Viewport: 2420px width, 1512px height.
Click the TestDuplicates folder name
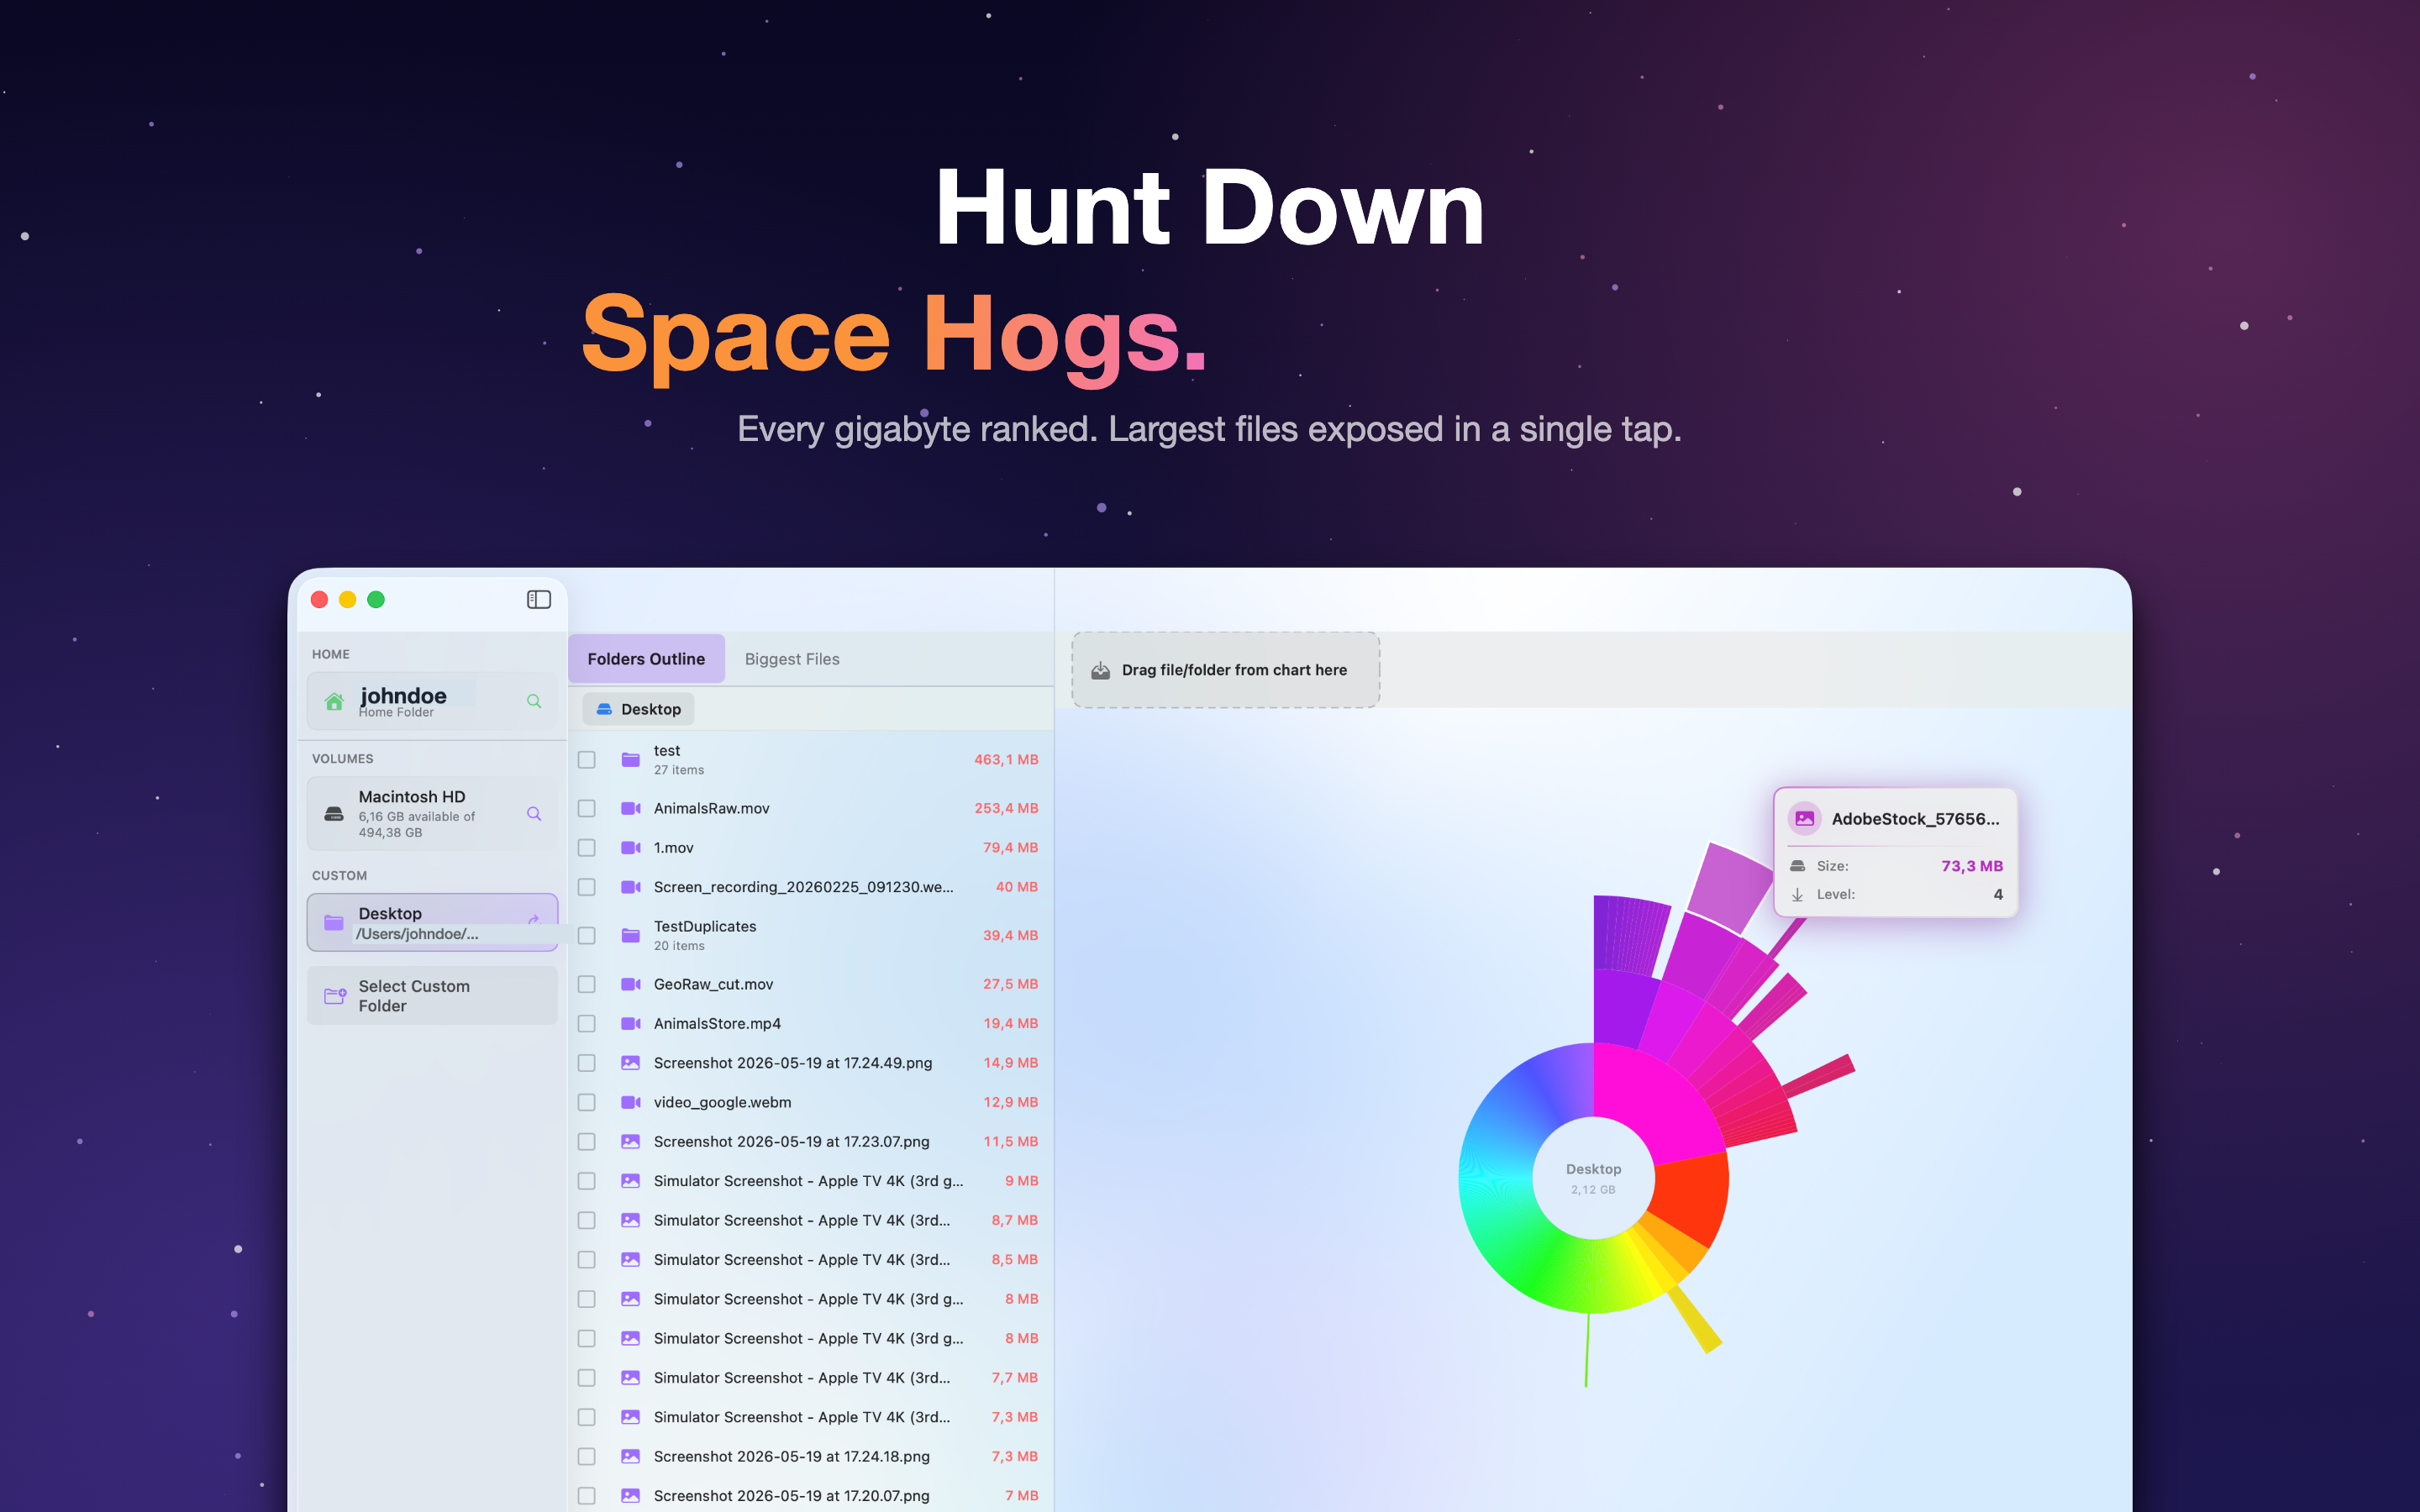coord(705,926)
